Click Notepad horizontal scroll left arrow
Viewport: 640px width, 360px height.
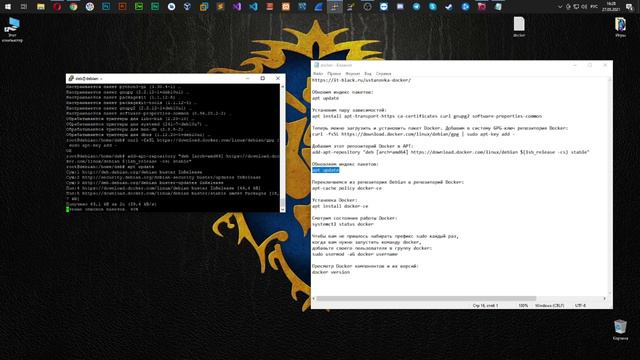313,298
